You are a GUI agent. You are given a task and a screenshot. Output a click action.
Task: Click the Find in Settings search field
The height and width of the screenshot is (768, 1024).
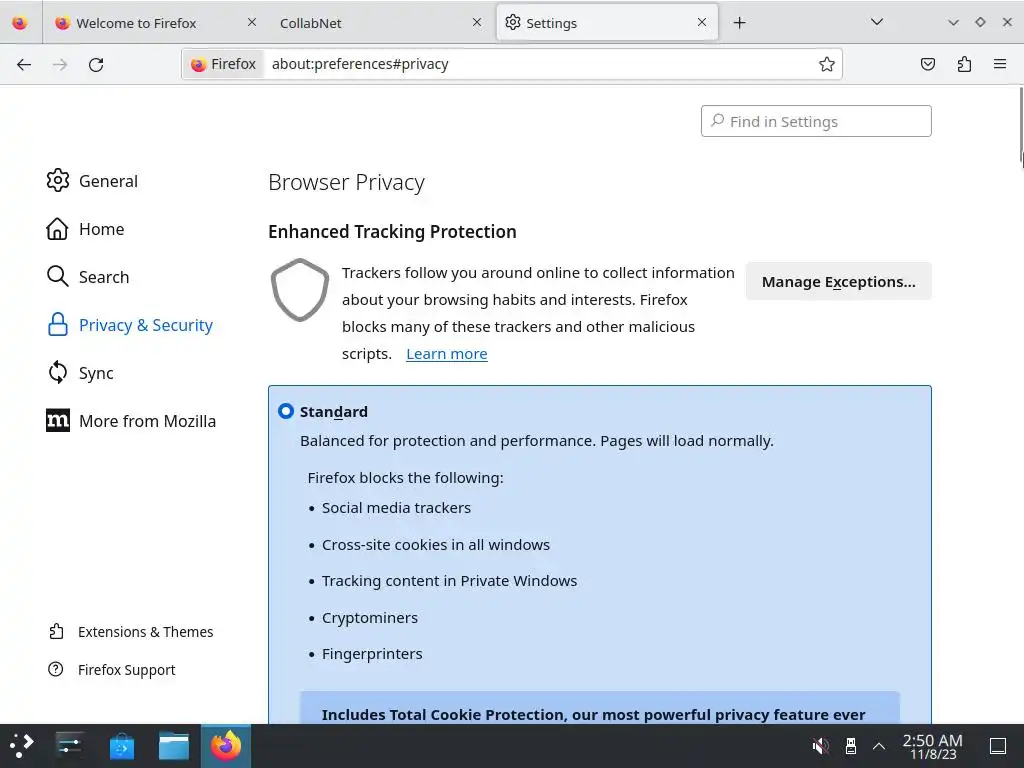[816, 121]
